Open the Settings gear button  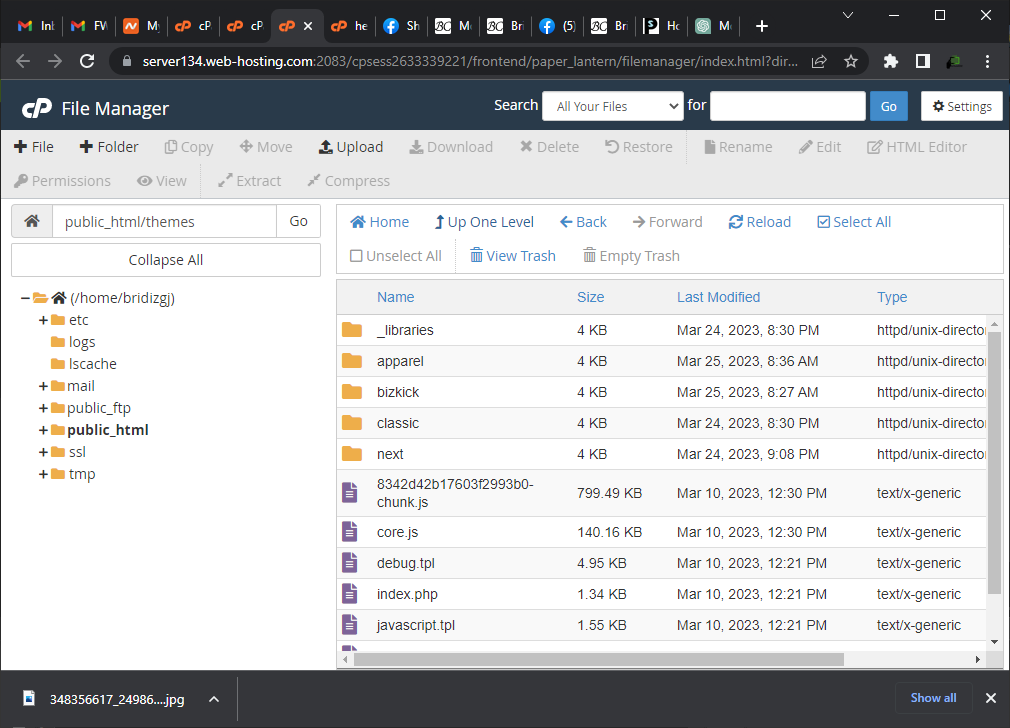tap(961, 106)
